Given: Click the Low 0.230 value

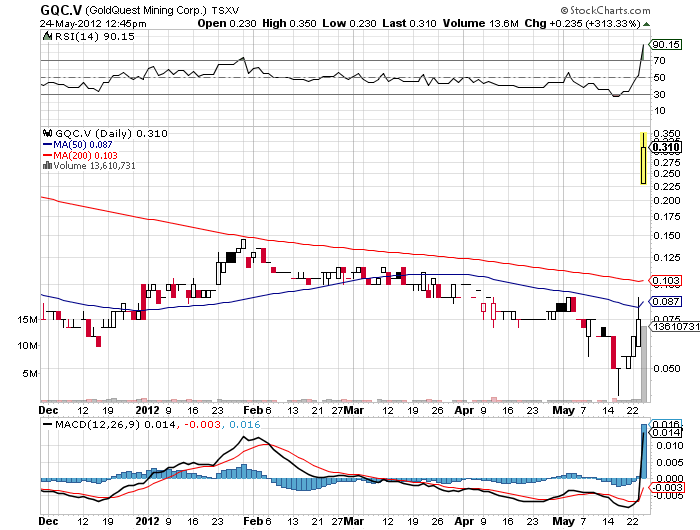Looking at the screenshot, I should [x=349, y=24].
